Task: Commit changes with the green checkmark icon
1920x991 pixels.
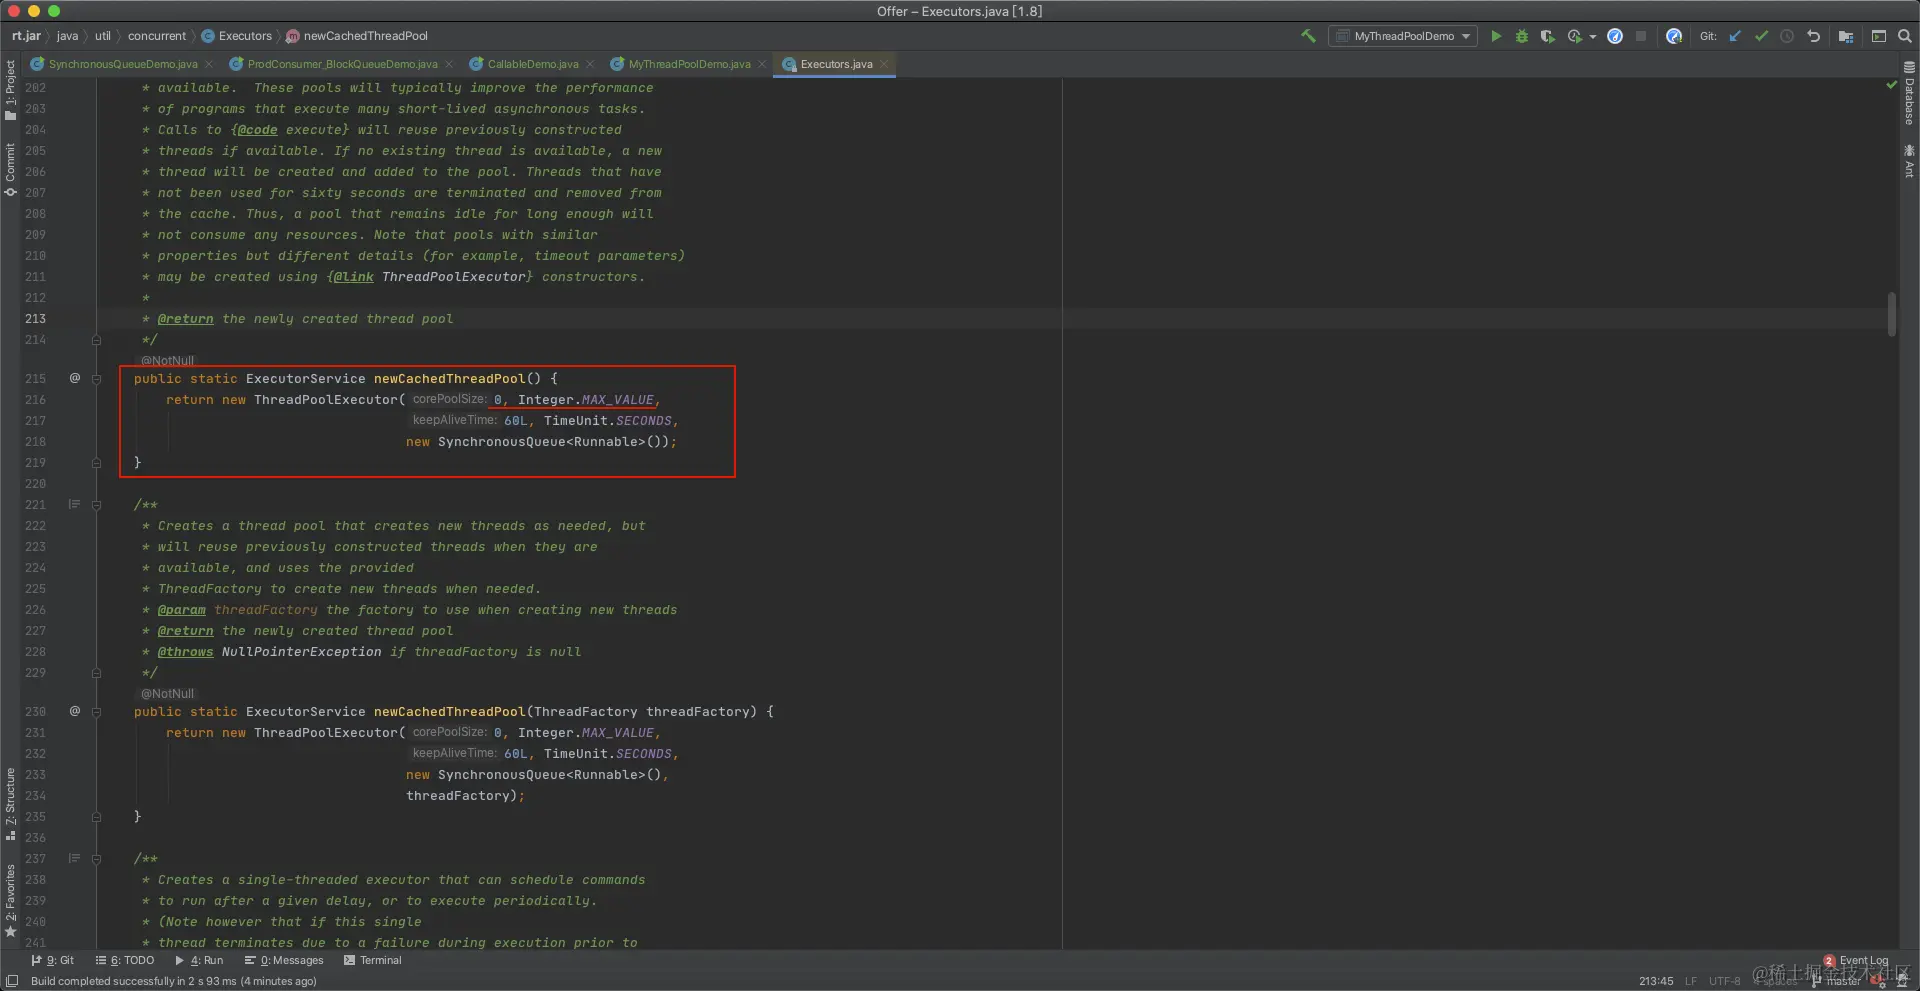Action: point(1761,36)
